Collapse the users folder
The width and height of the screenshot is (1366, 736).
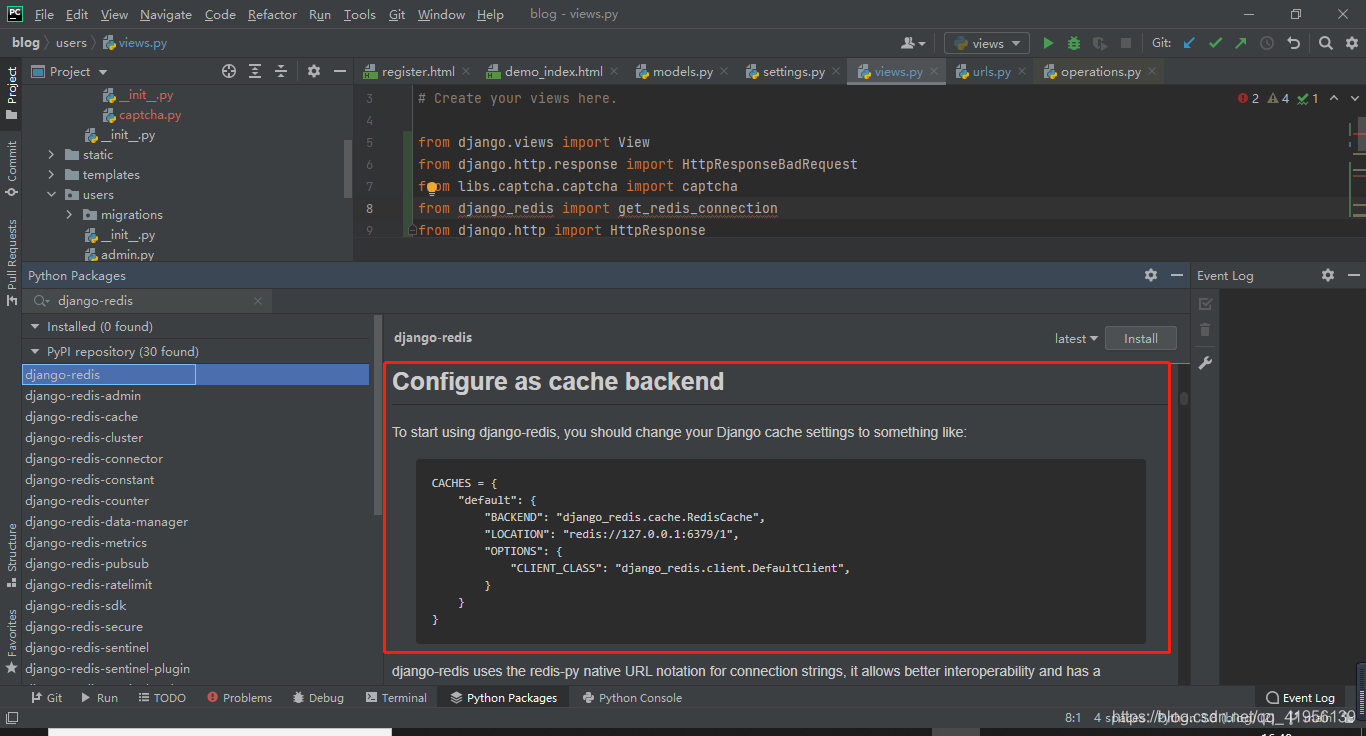coord(51,195)
